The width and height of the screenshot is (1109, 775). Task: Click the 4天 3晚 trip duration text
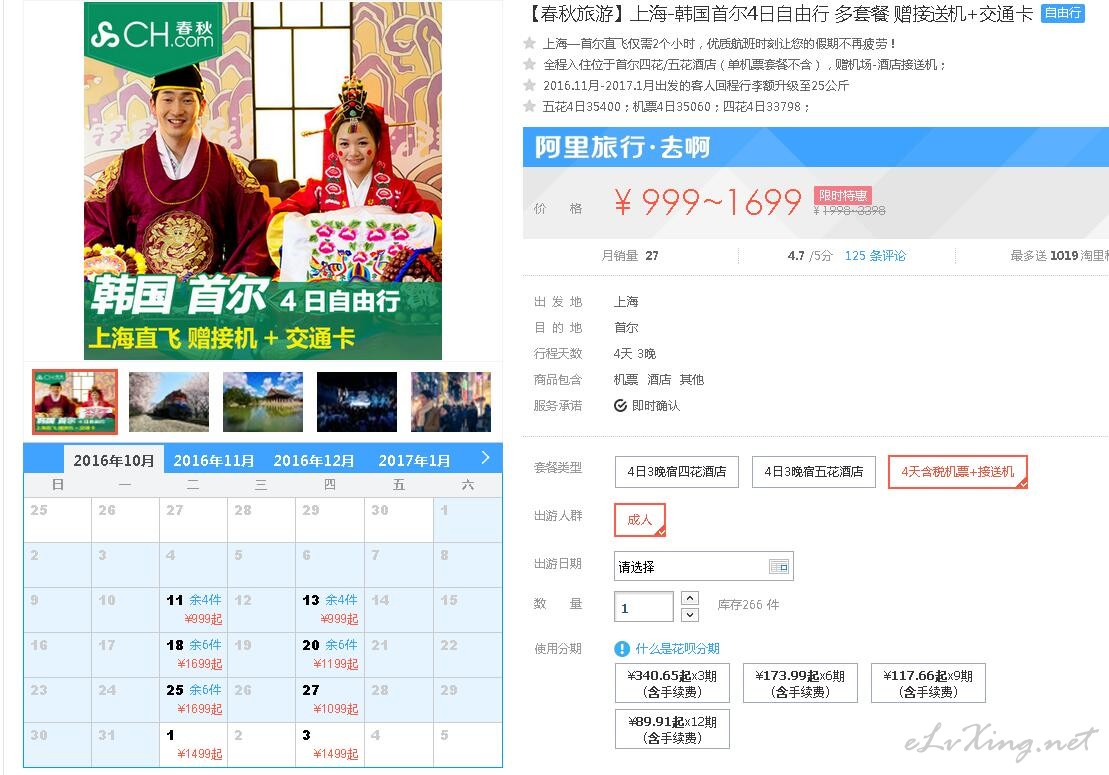634,354
